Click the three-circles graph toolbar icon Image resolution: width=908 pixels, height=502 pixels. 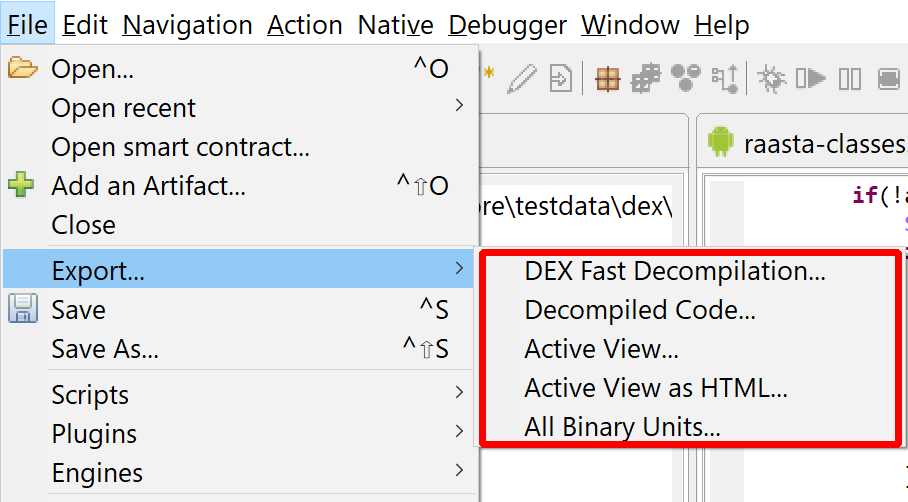(686, 78)
